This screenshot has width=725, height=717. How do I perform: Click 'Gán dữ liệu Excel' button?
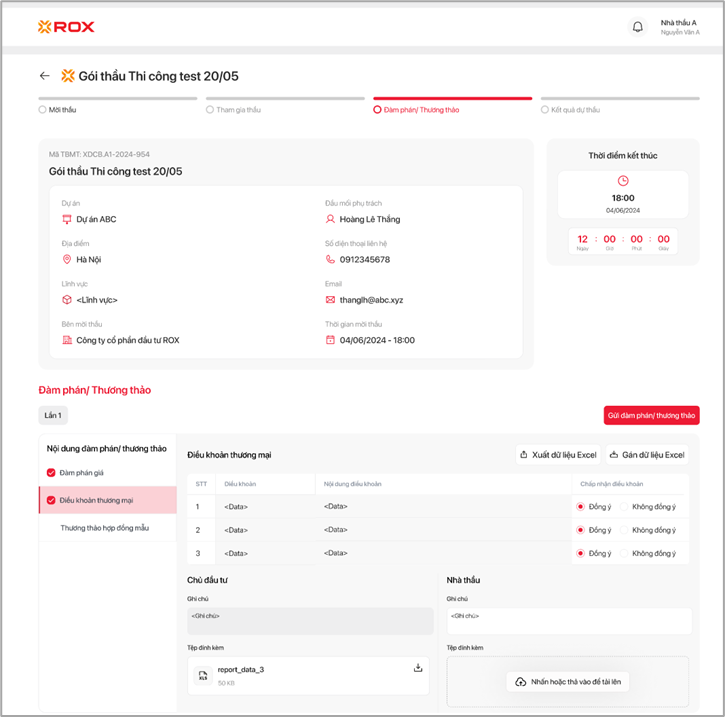tap(646, 455)
